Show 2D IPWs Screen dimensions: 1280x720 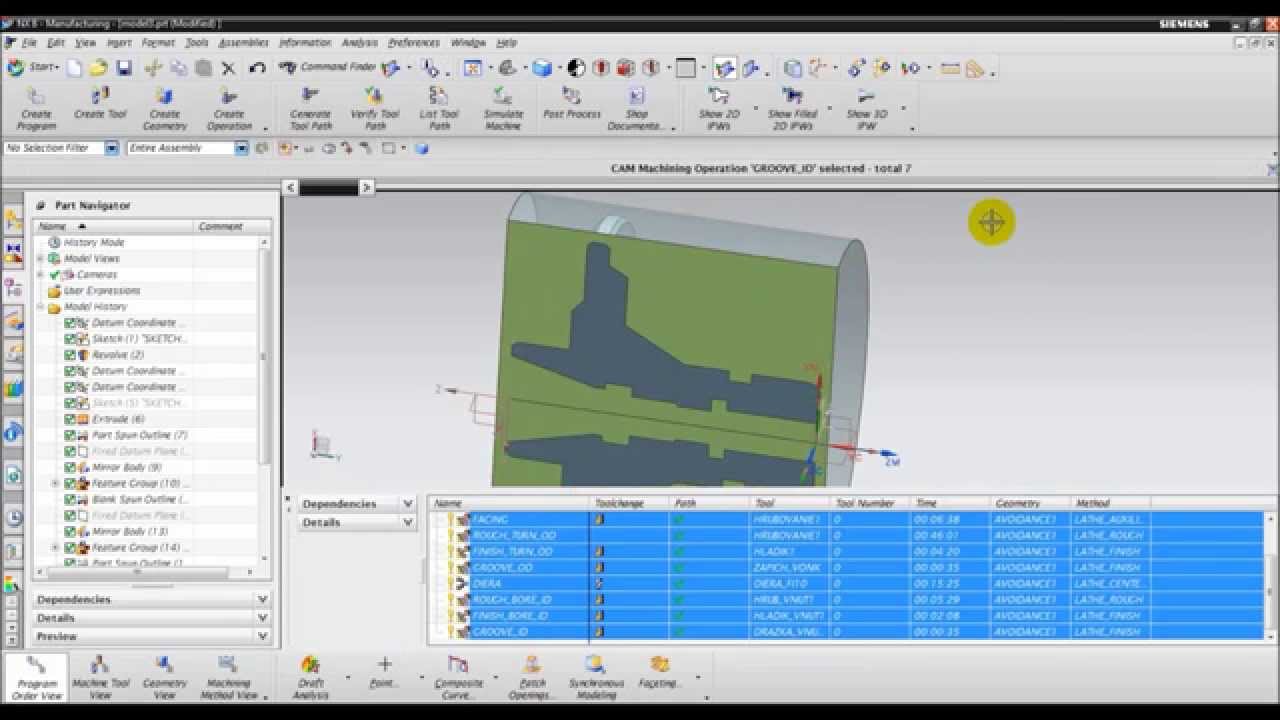[719, 108]
